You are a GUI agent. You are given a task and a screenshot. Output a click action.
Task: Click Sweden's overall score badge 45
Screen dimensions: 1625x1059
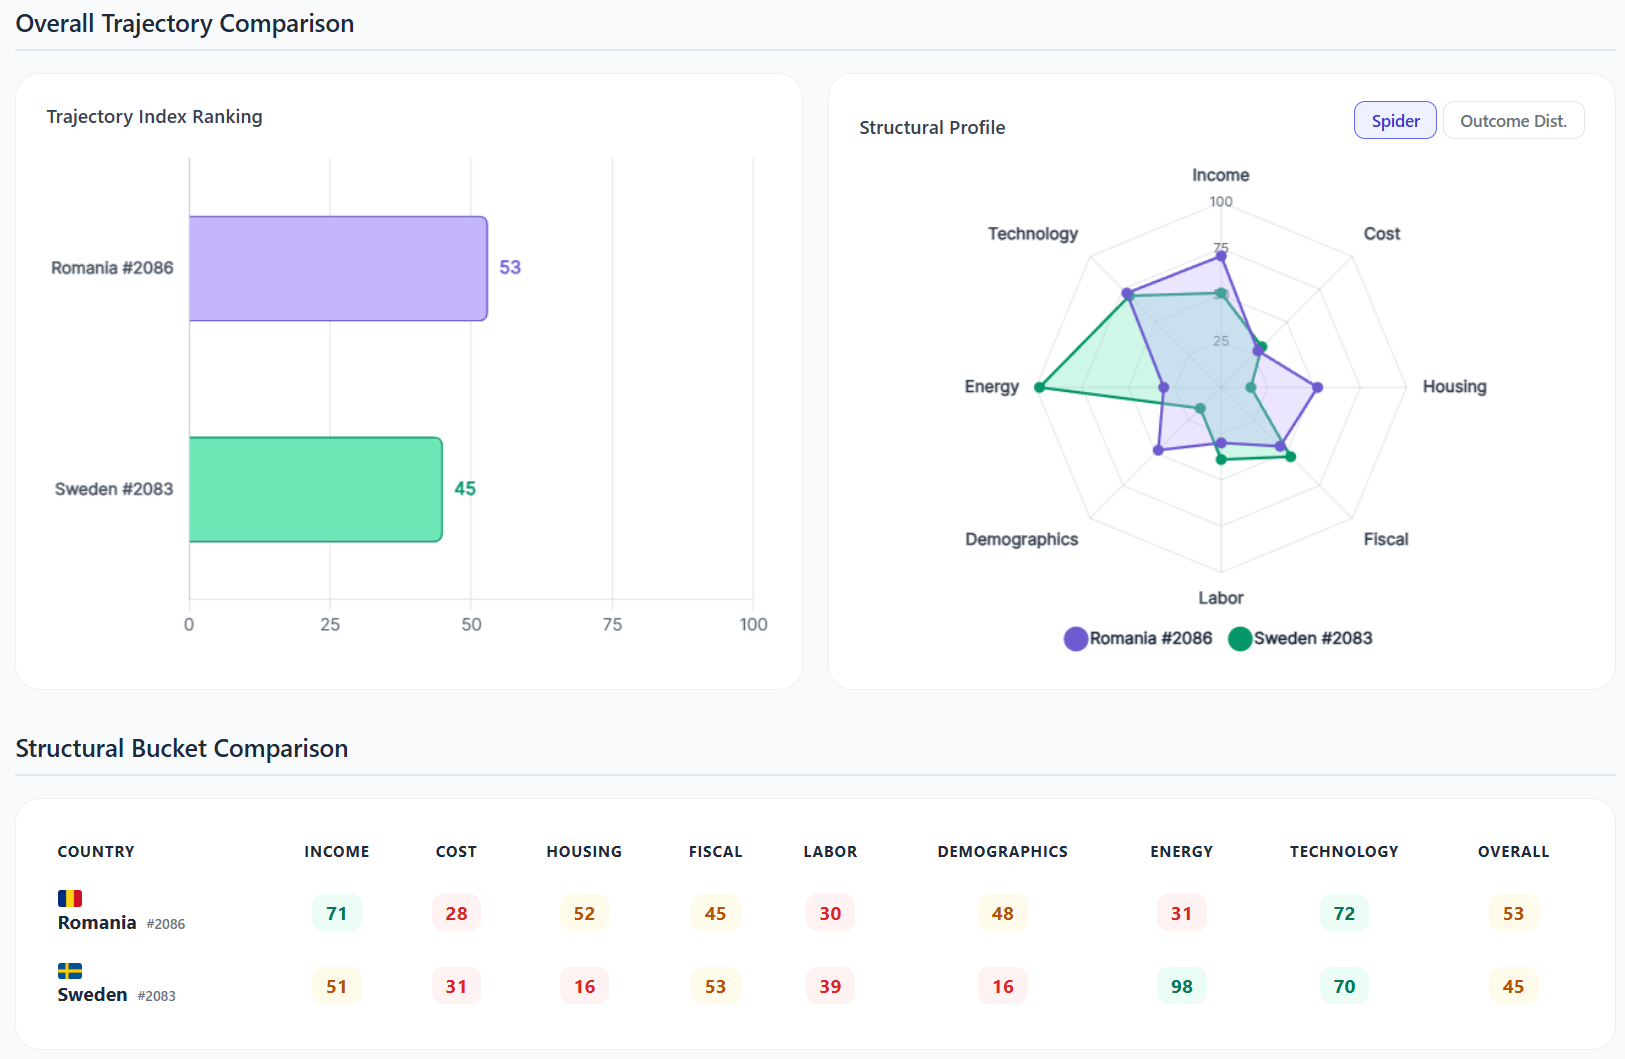click(x=1513, y=986)
